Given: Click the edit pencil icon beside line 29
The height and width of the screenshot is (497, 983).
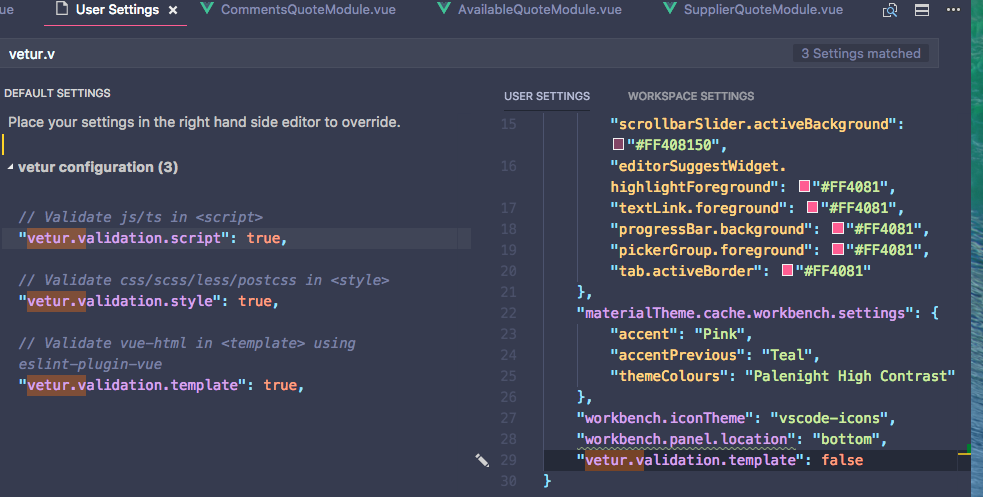Looking at the screenshot, I should click(482, 461).
